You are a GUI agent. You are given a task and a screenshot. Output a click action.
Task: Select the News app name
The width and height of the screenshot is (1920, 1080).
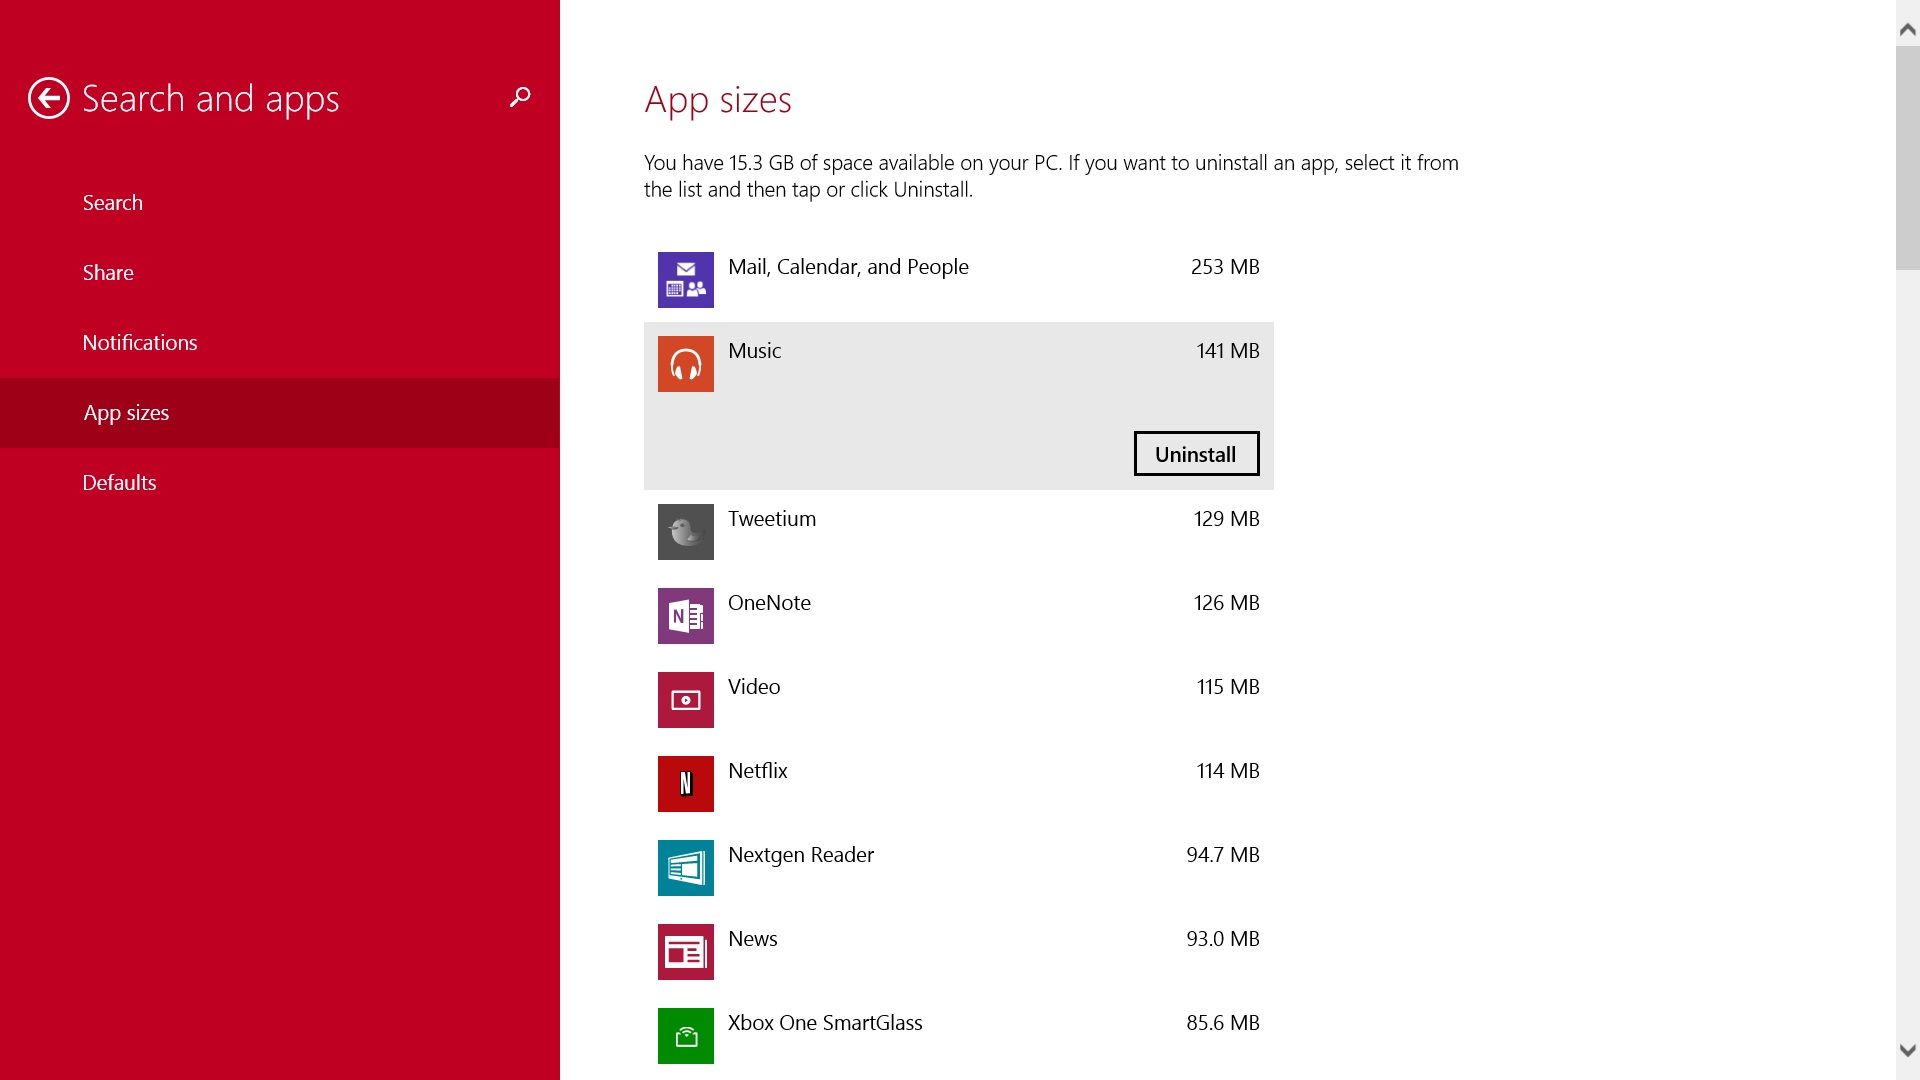pos(753,939)
